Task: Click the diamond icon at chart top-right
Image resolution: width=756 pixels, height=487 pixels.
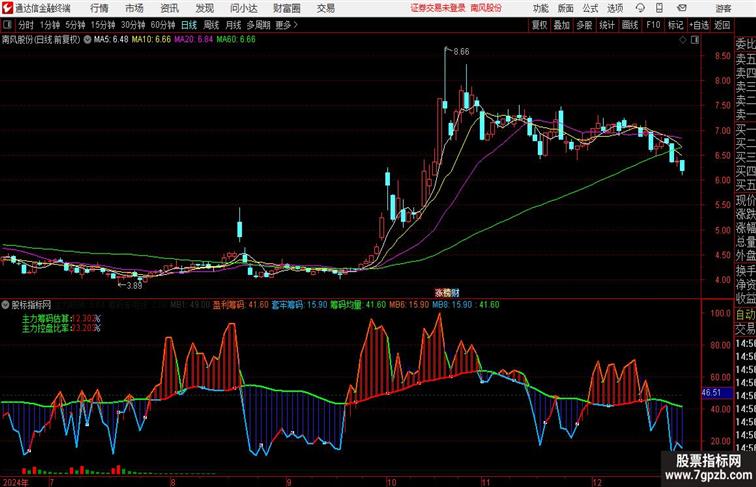Action: click(683, 40)
